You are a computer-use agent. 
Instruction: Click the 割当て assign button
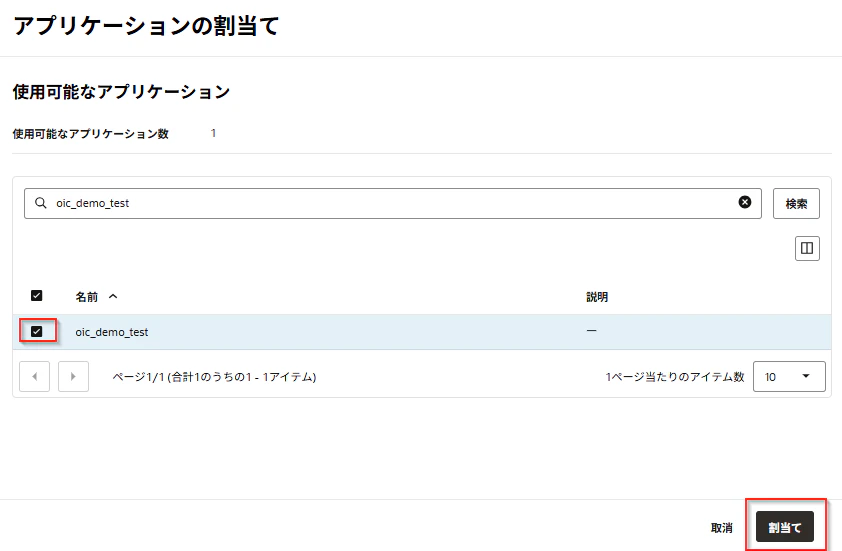(x=785, y=527)
